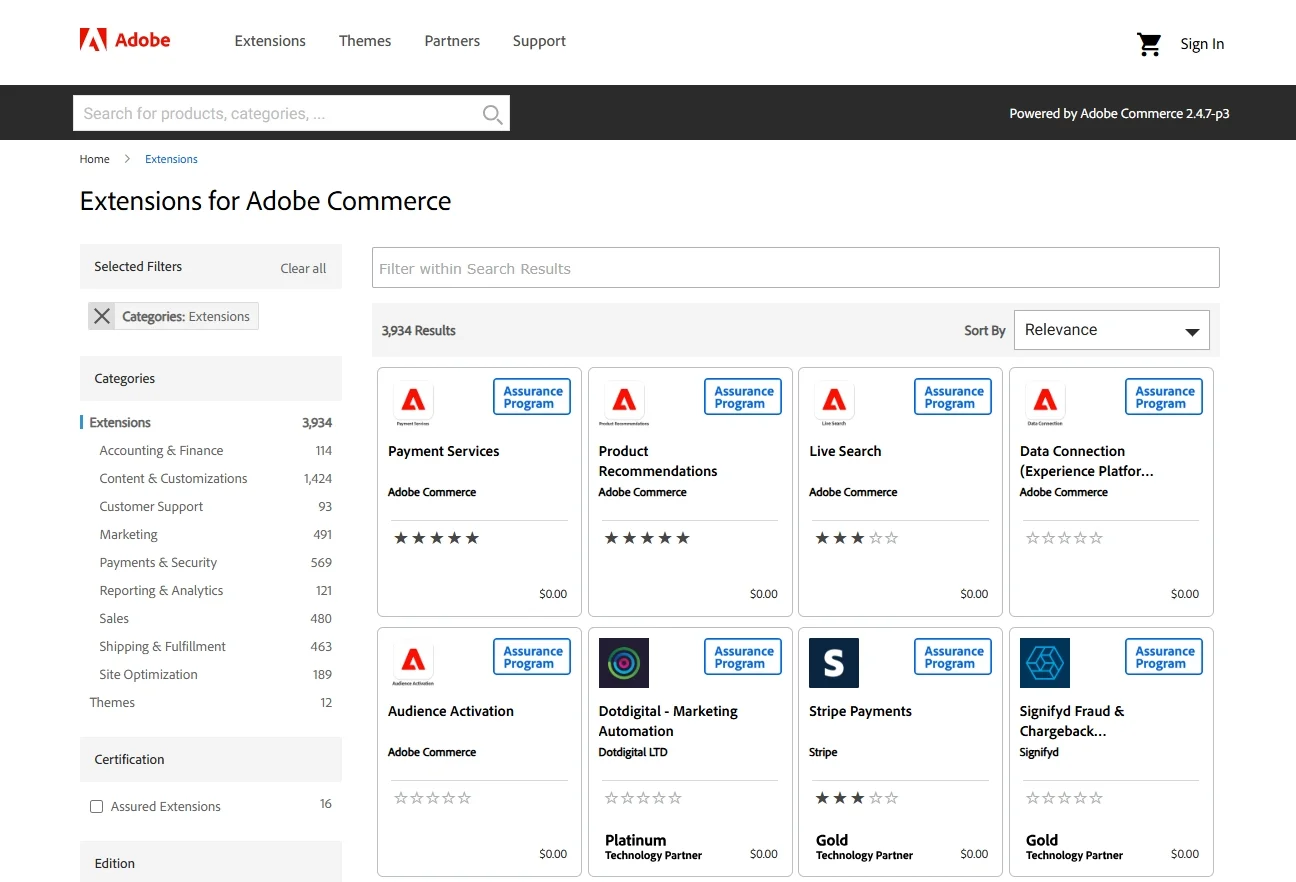Click 'Powered by Adobe Commerce 2.4.7-p3' text
Image resolution: width=1296 pixels, height=882 pixels.
pos(1119,113)
